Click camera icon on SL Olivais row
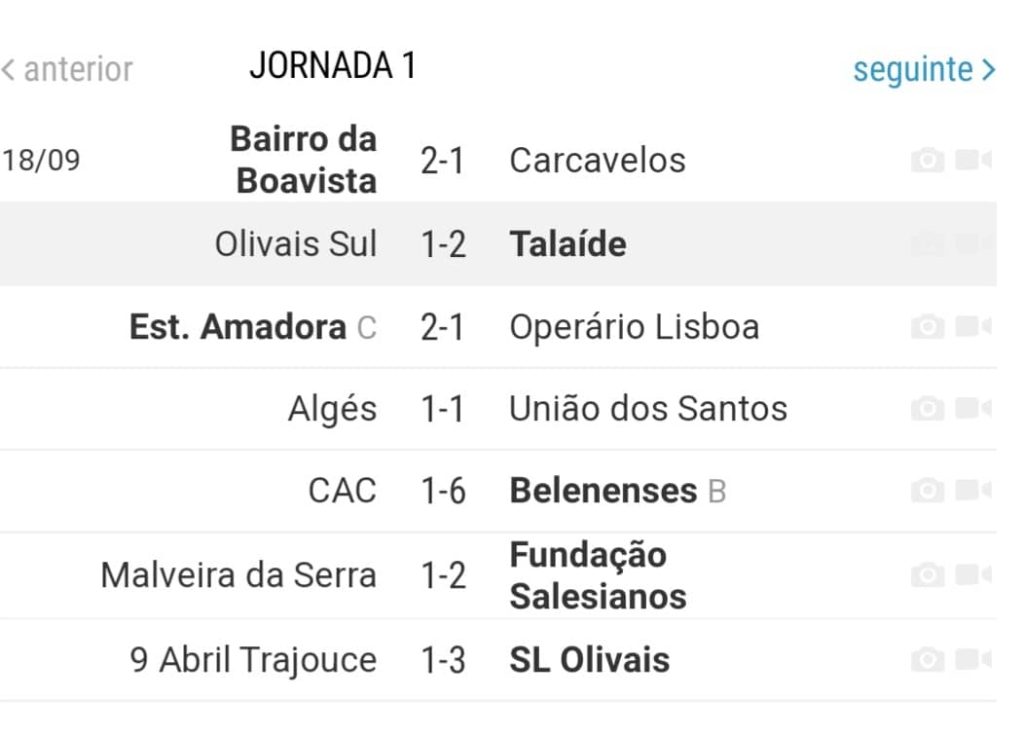This screenshot has height=736, width=1024. [927, 659]
